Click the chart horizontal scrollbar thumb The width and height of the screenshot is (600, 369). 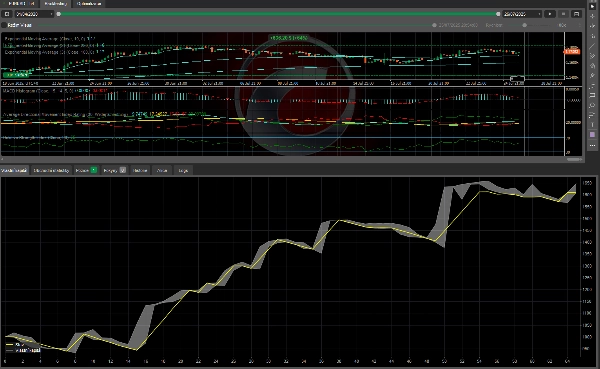coord(574,159)
